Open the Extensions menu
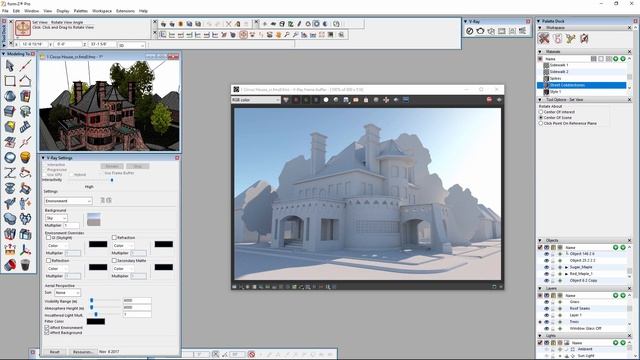This screenshot has width=640, height=360. pos(125,11)
